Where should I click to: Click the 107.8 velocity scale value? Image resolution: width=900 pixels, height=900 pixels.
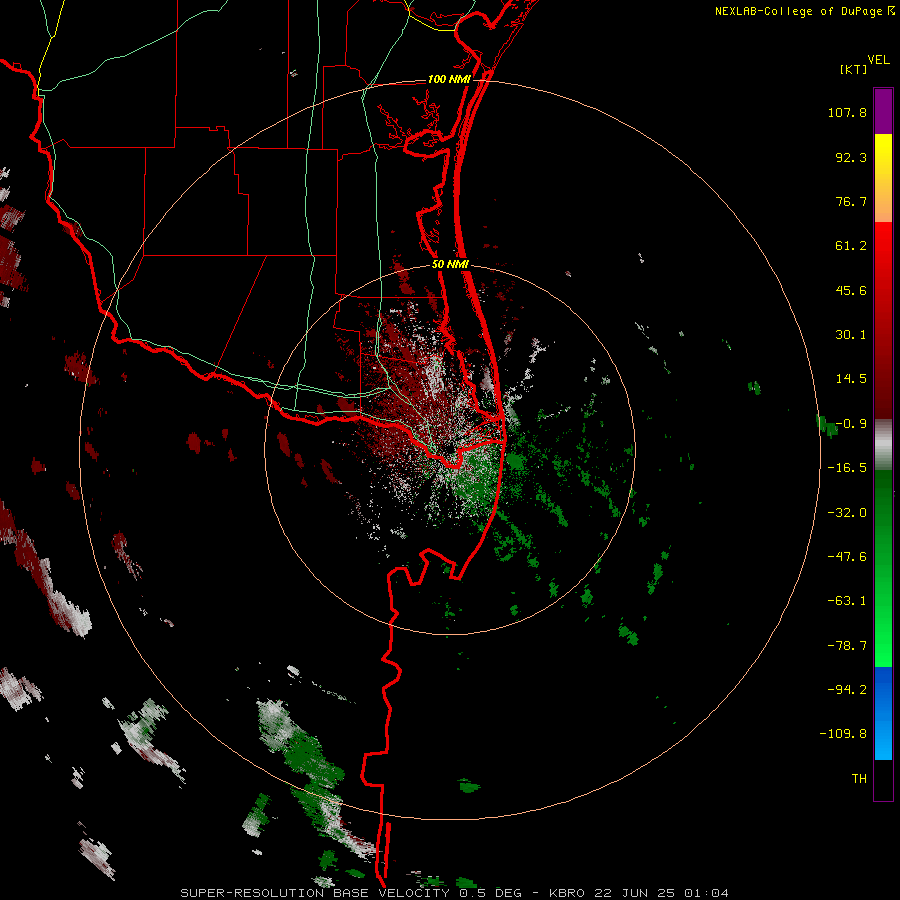847,112
